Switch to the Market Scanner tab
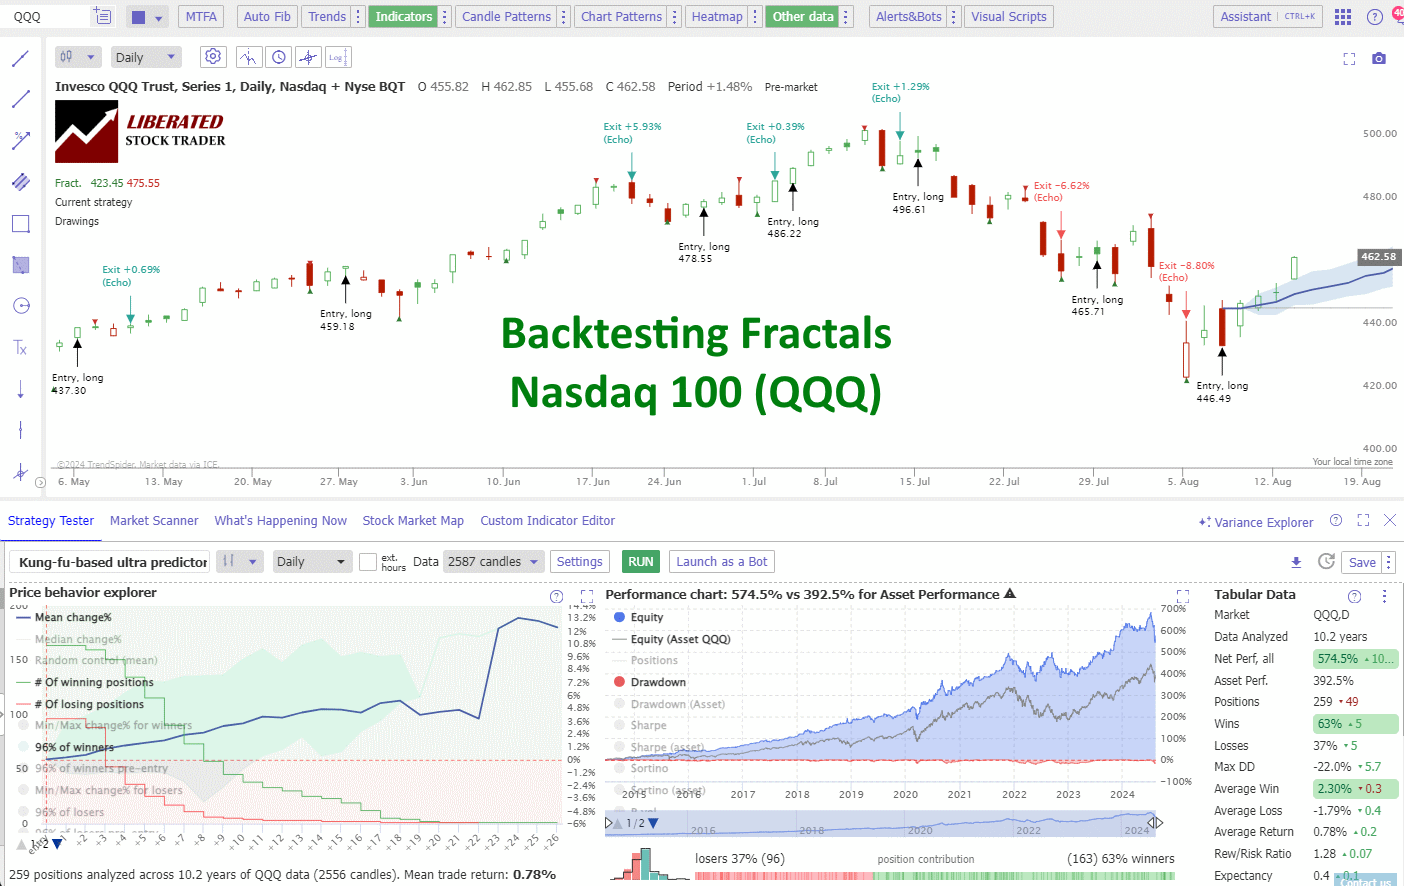1404x886 pixels. pyautogui.click(x=154, y=520)
